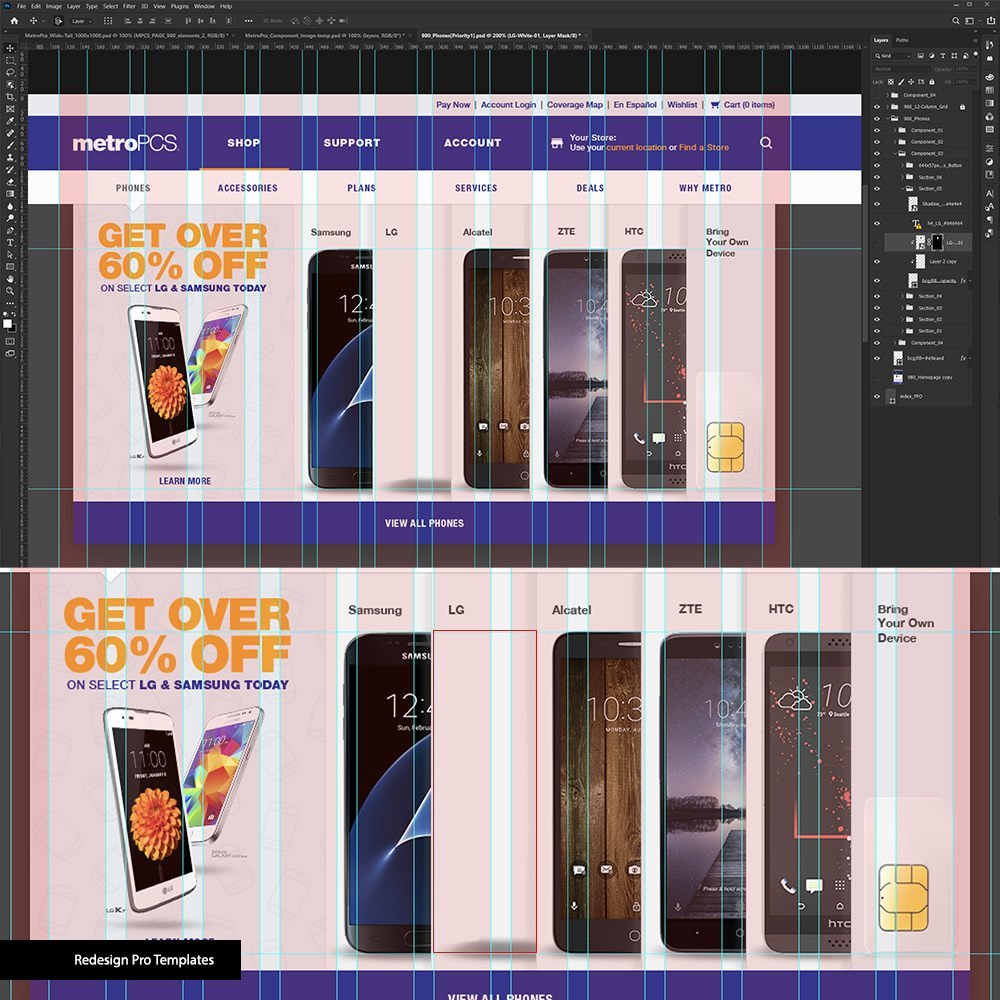Select the Zoom magnifier tool
Viewport: 1000px width, 1000px height.
coord(9,290)
